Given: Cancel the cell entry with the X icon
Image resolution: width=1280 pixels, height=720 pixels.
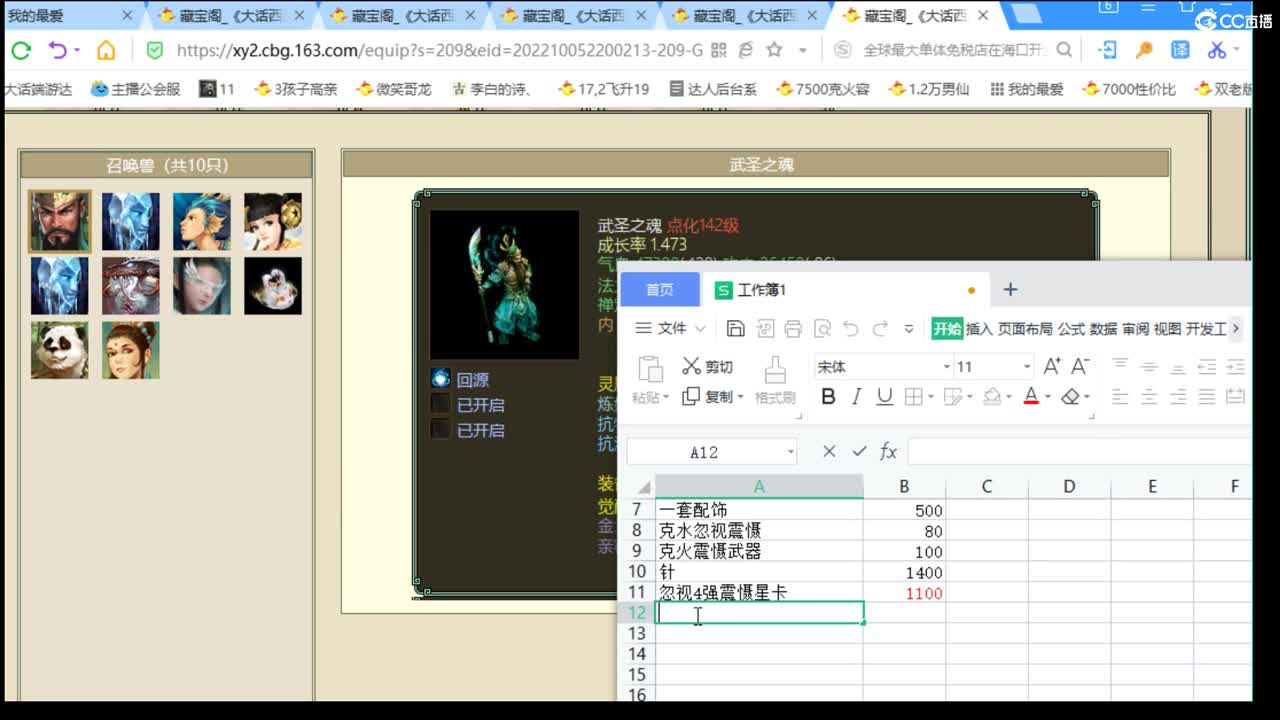Looking at the screenshot, I should tap(829, 452).
